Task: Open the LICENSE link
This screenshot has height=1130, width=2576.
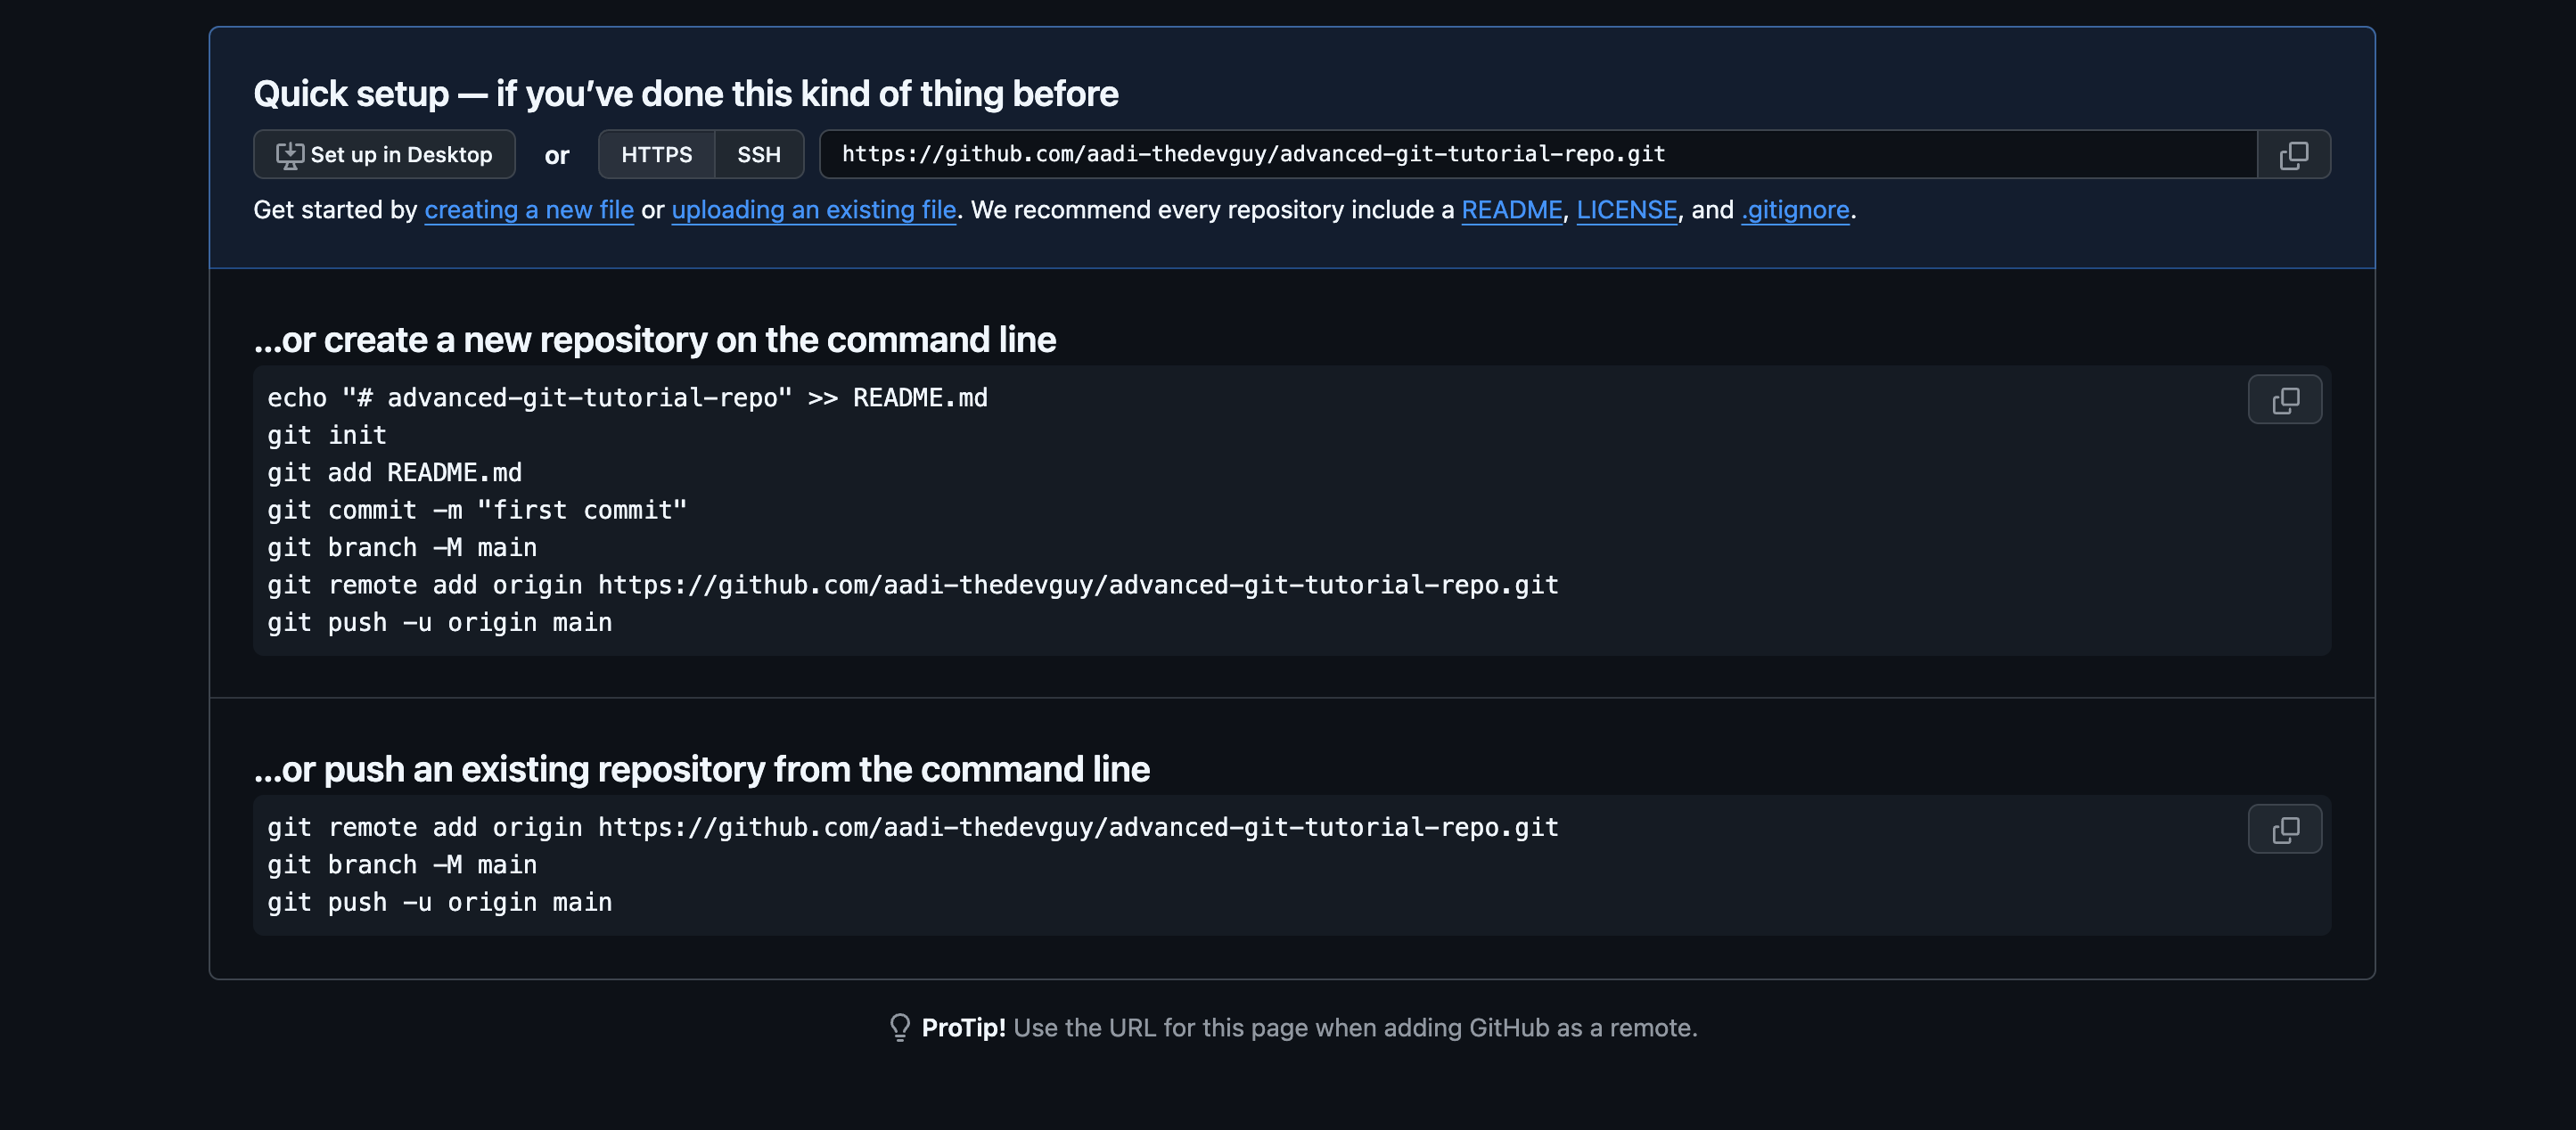Action: pyautogui.click(x=1626, y=210)
